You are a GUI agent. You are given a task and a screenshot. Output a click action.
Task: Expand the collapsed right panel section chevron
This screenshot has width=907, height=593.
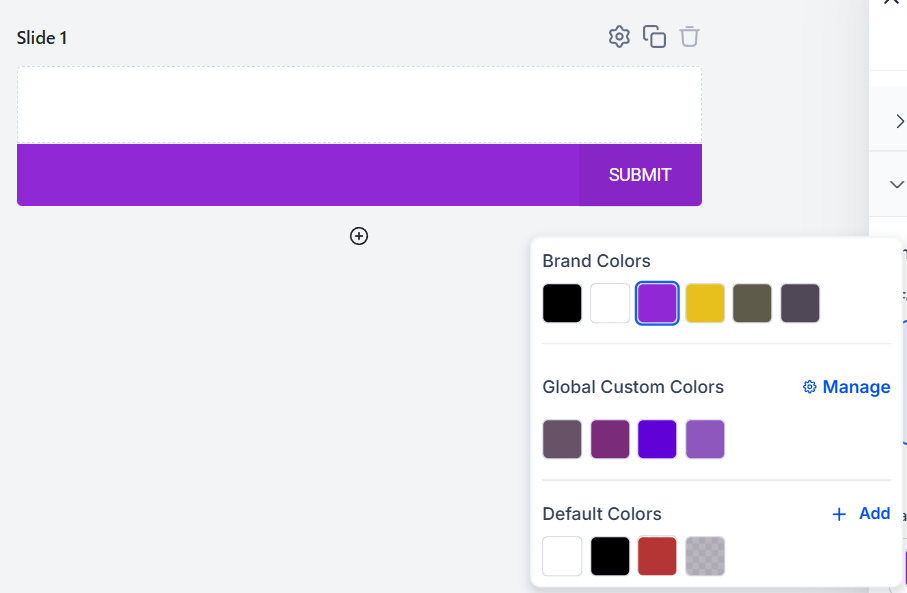[x=900, y=120]
